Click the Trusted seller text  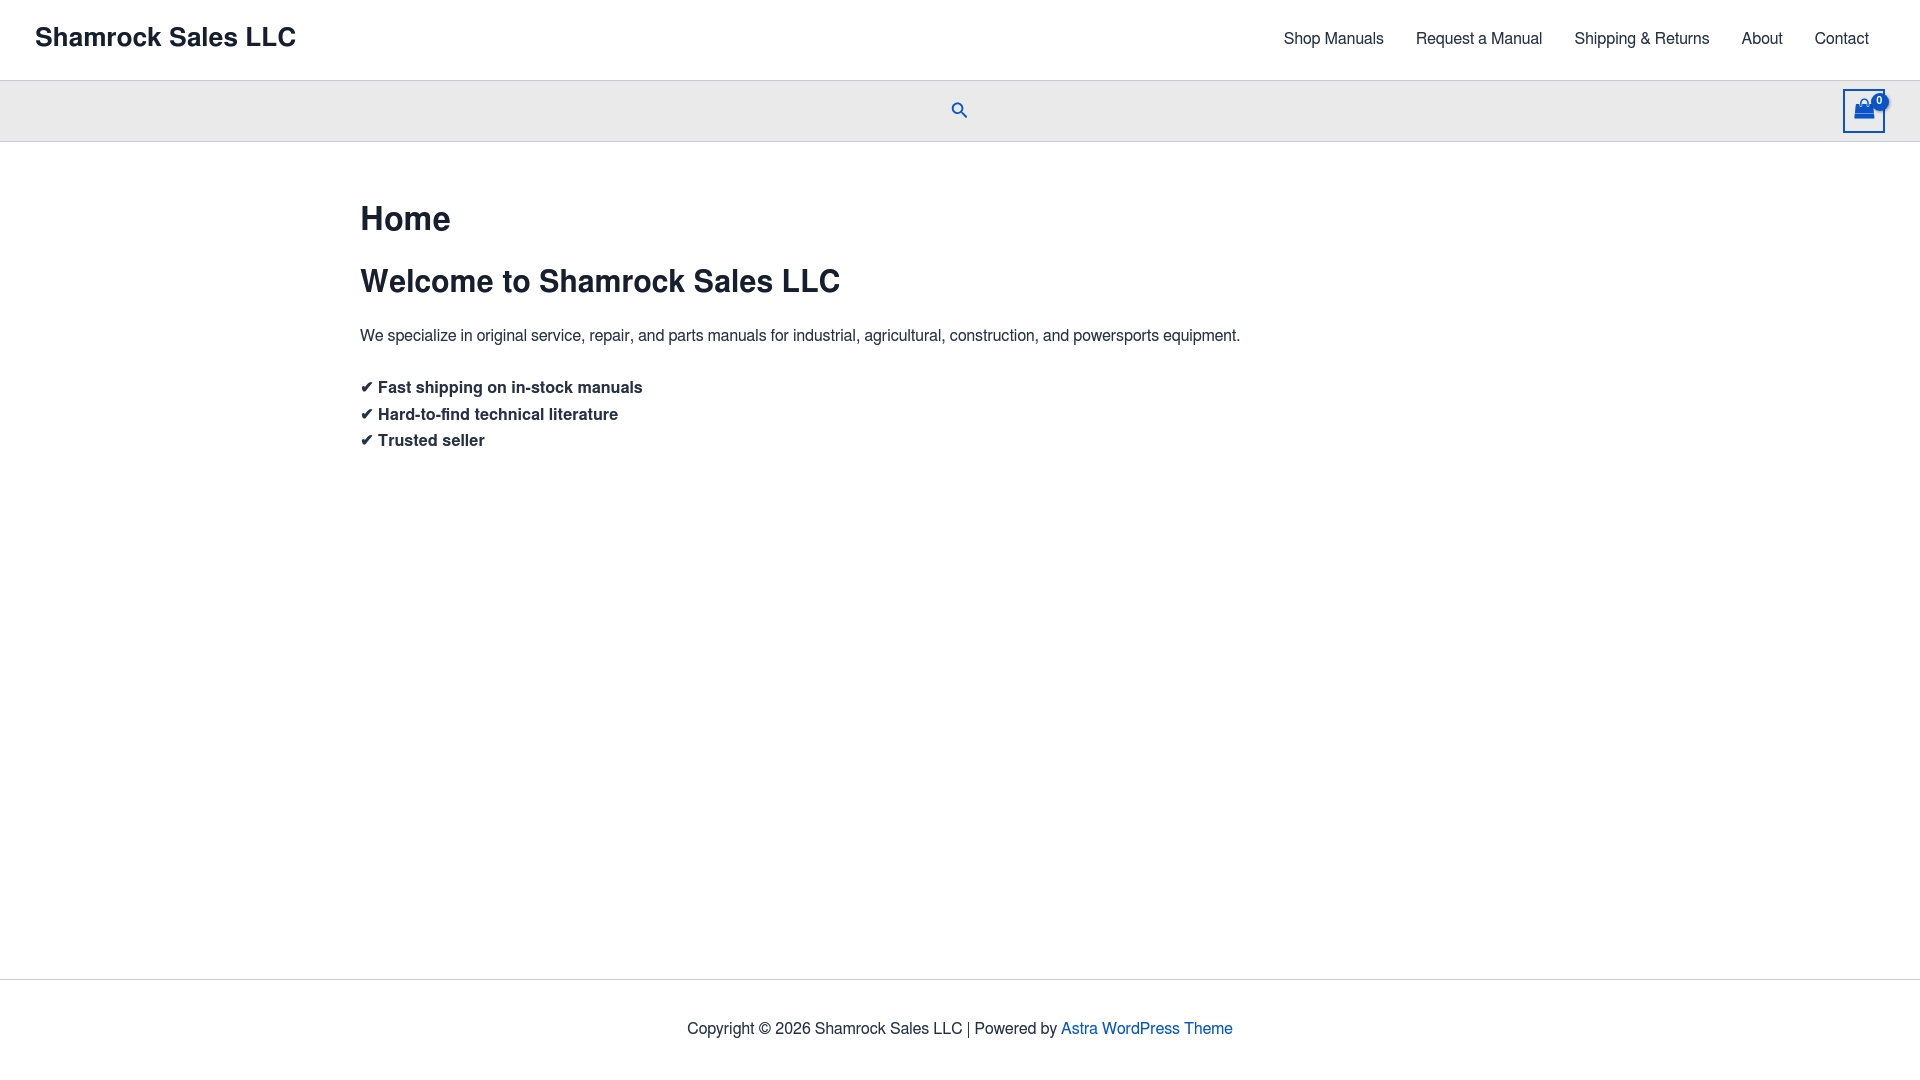431,441
